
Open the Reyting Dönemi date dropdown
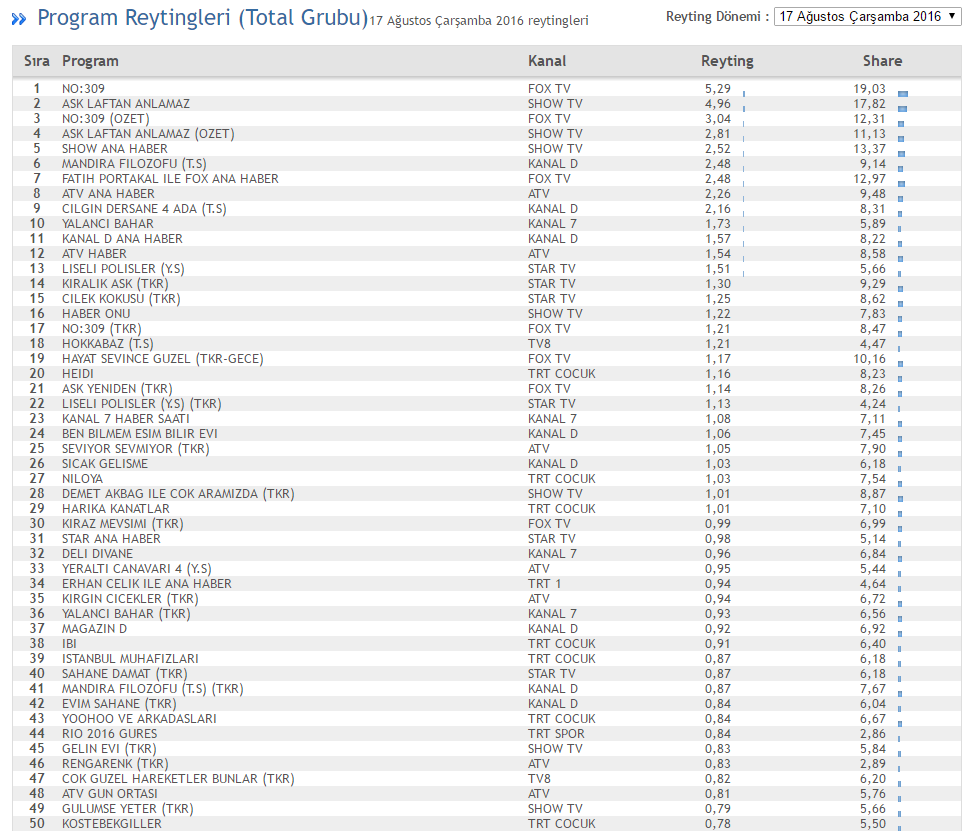click(x=867, y=17)
